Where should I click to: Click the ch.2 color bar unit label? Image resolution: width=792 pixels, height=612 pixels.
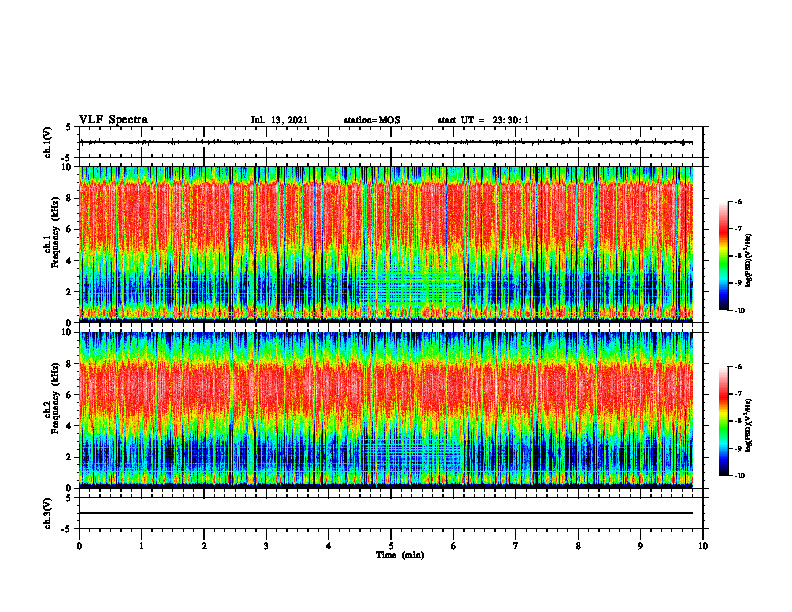pos(749,426)
